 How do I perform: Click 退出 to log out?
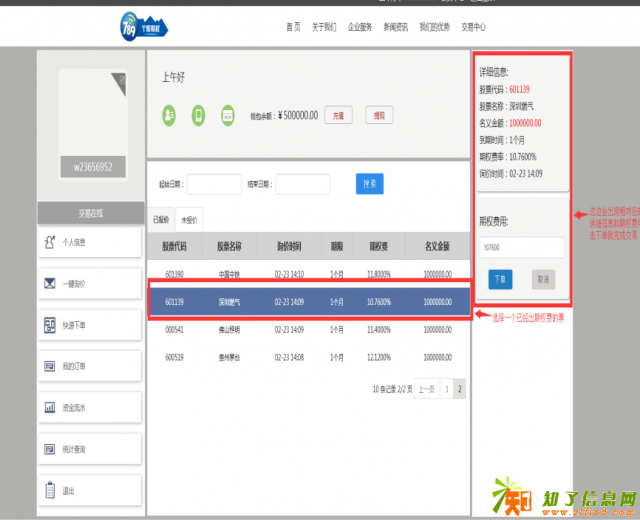pos(90,491)
